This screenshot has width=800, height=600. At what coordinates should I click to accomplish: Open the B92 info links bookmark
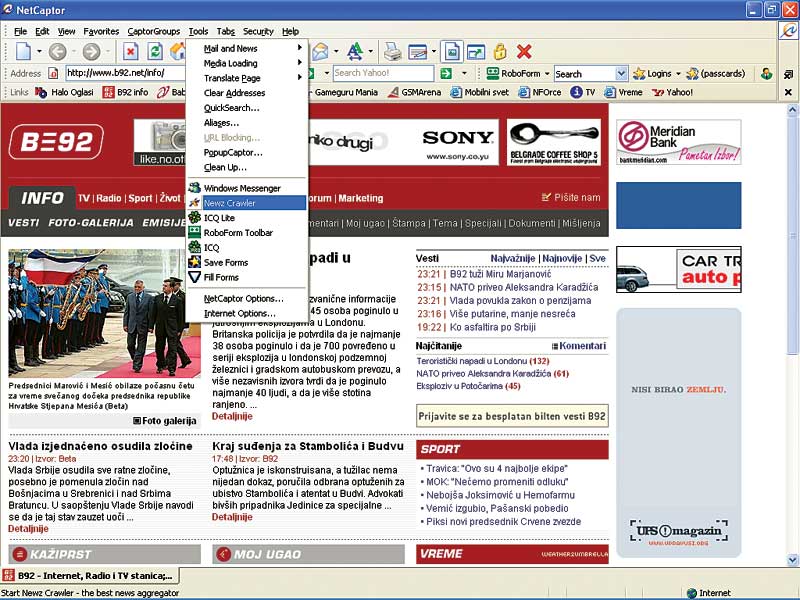[126, 92]
